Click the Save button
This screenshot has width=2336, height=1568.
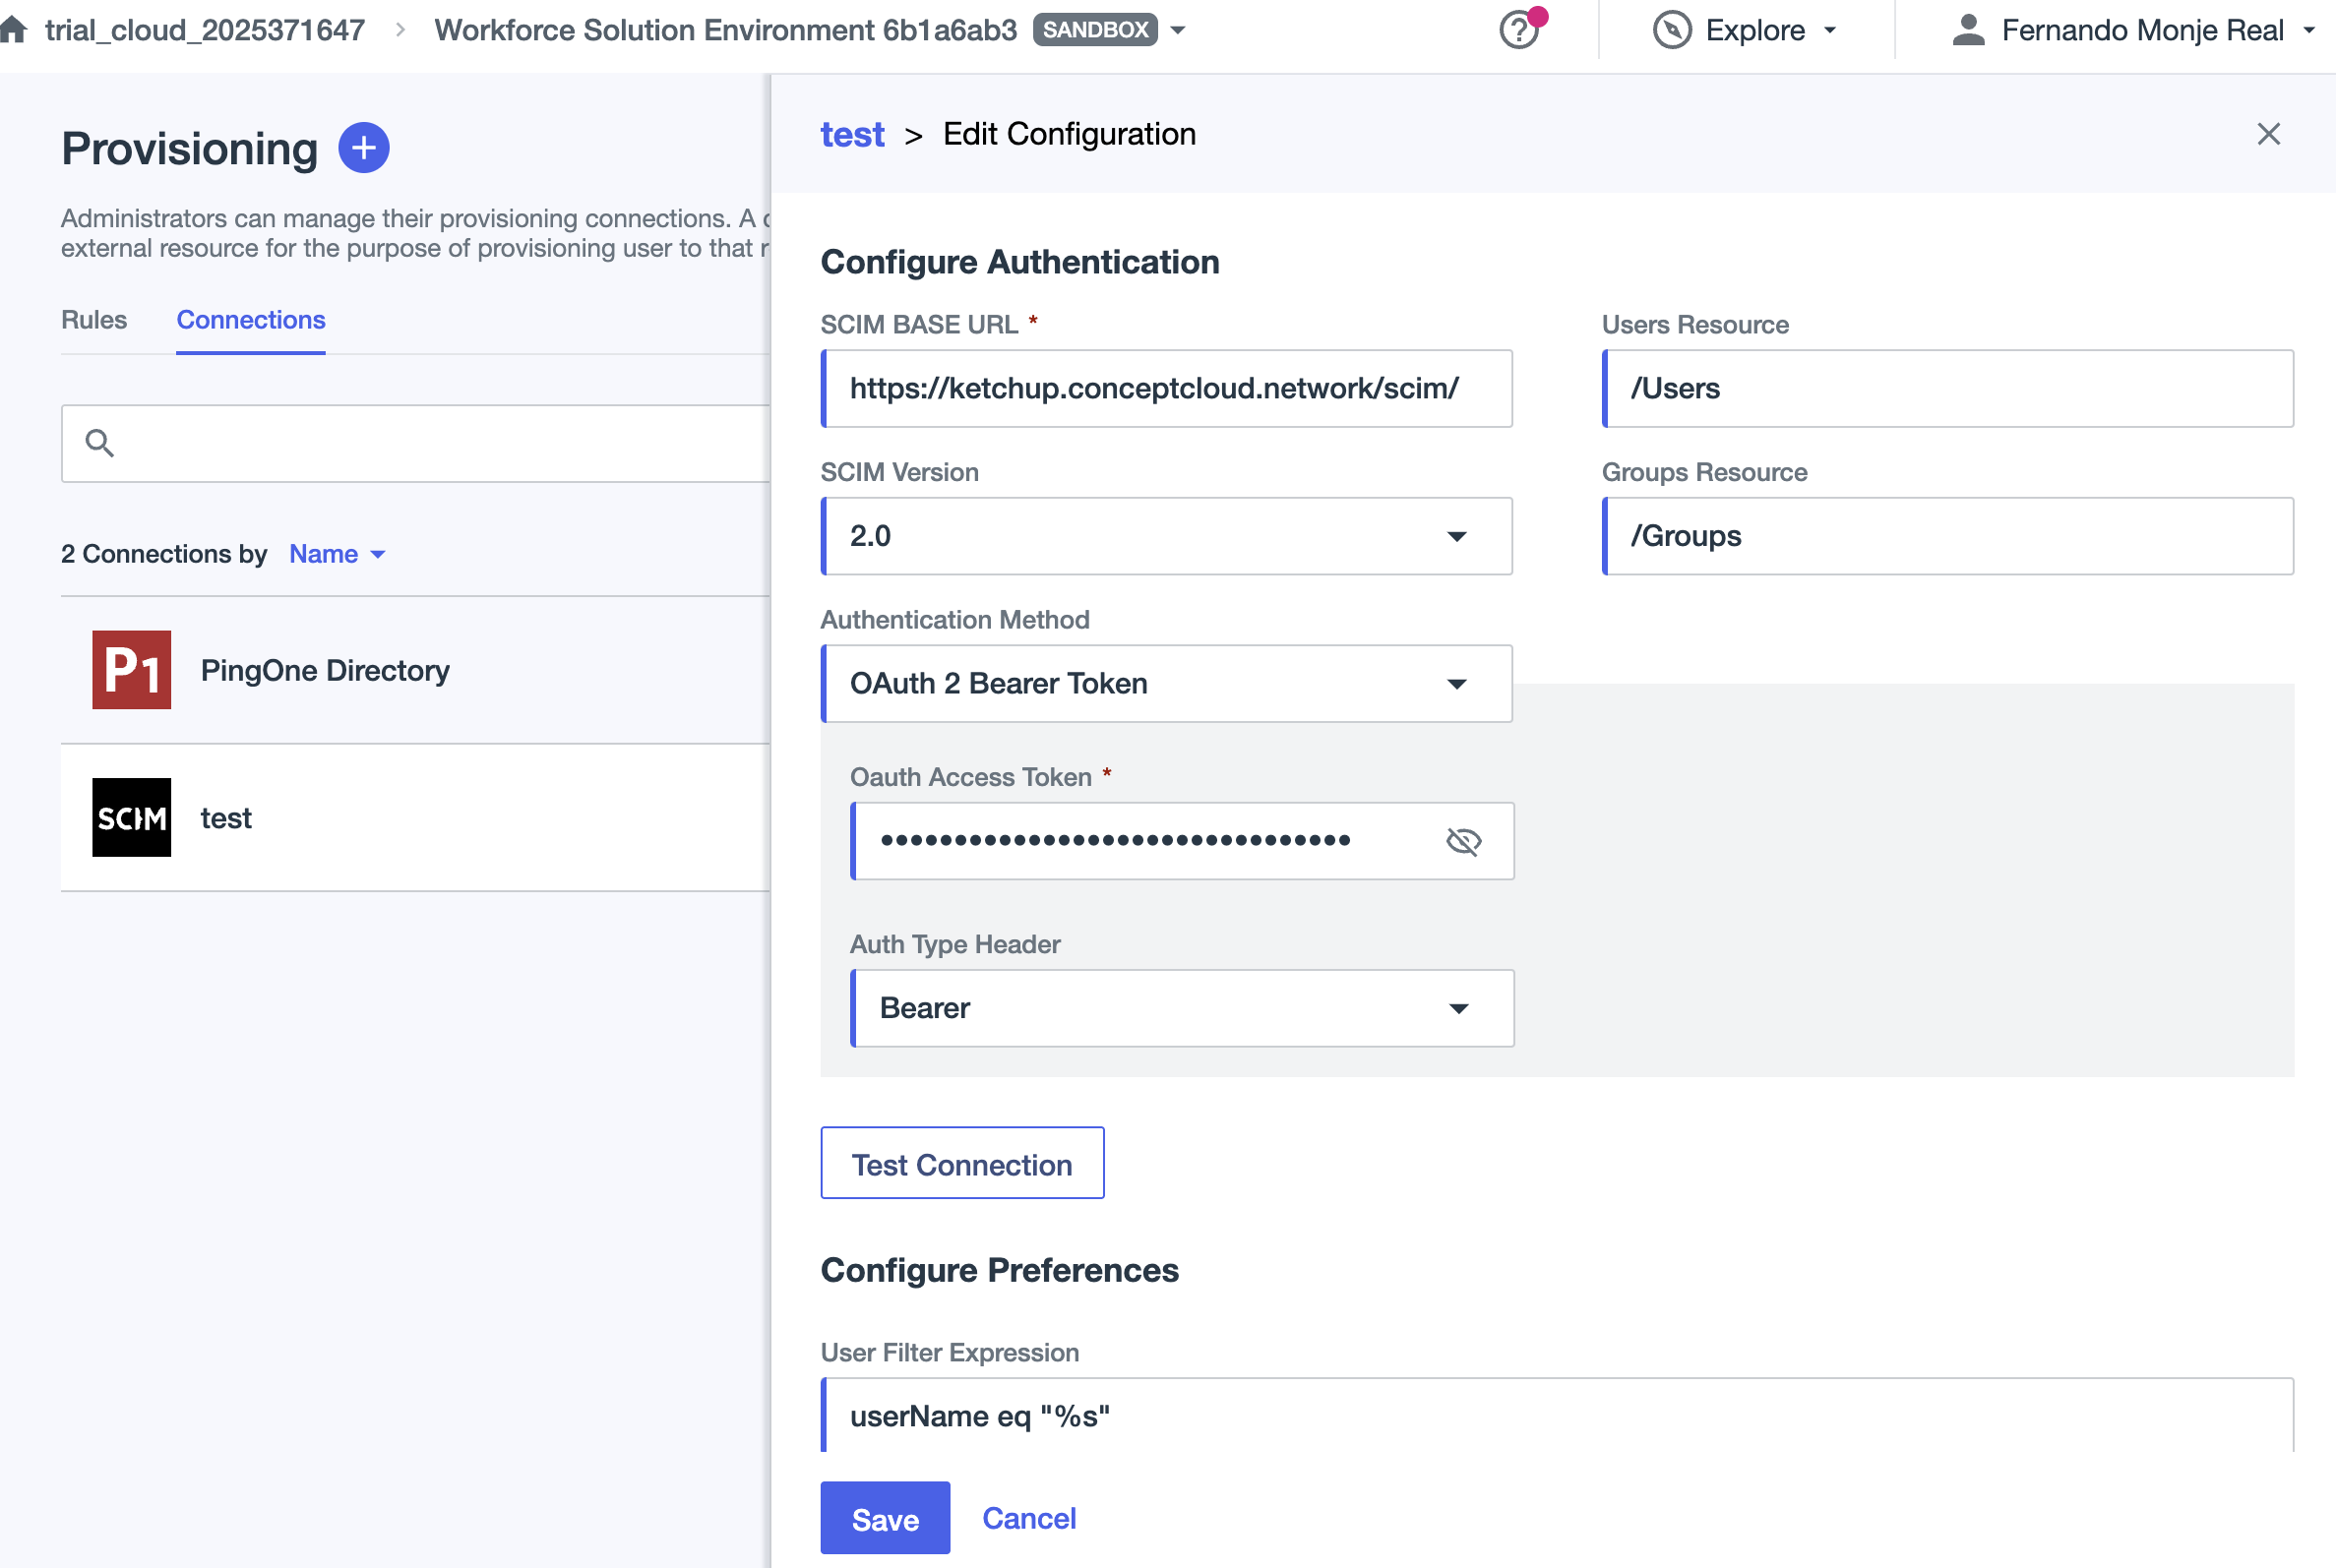884,1518
